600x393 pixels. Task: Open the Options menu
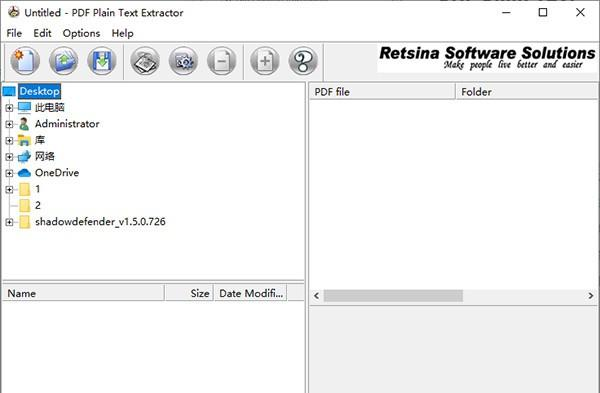point(81,33)
